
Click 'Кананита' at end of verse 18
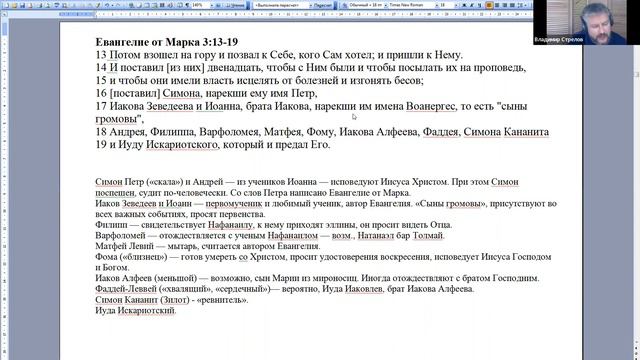tap(526, 131)
